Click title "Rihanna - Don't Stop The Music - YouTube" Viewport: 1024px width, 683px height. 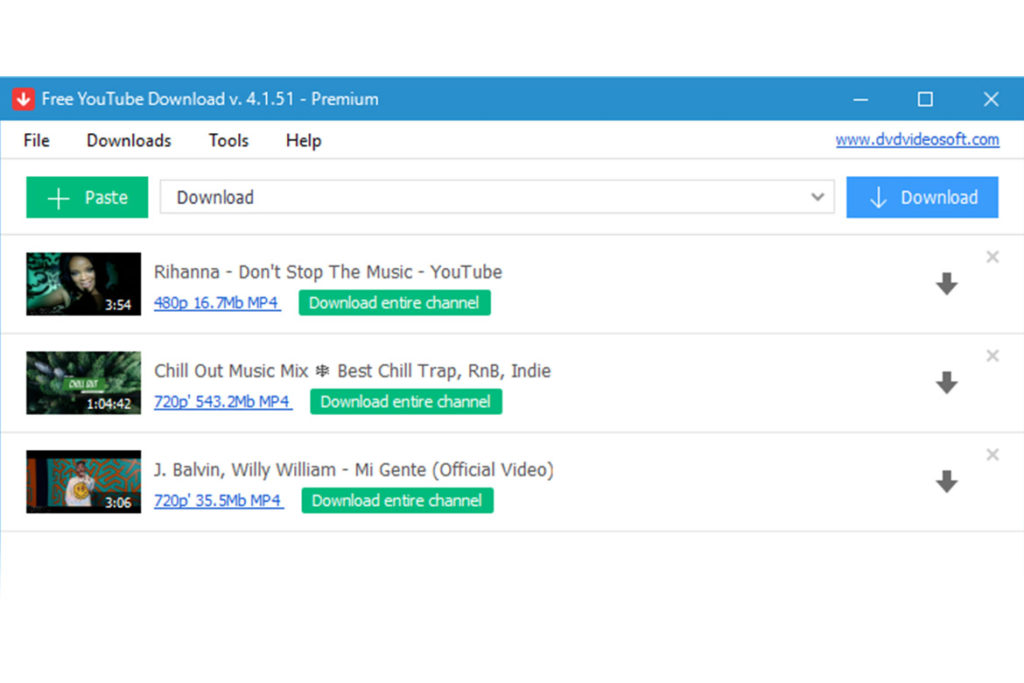(x=328, y=272)
